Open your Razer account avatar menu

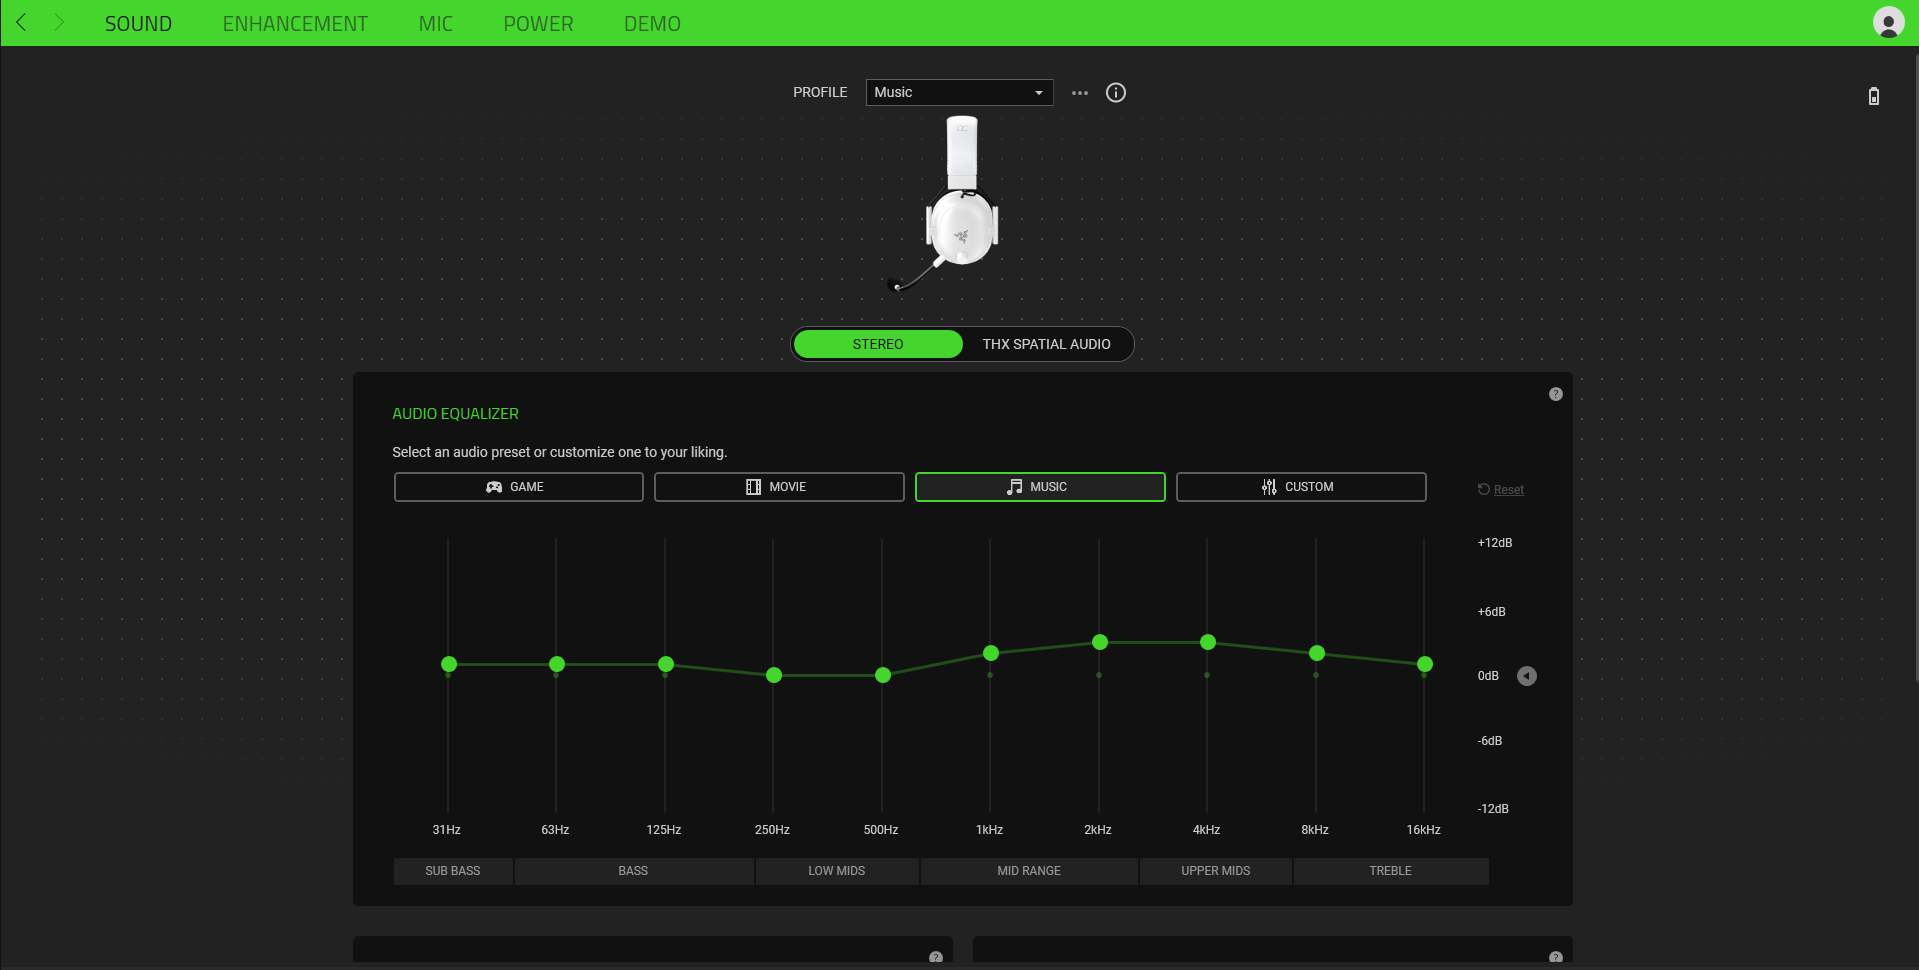pyautogui.click(x=1888, y=22)
